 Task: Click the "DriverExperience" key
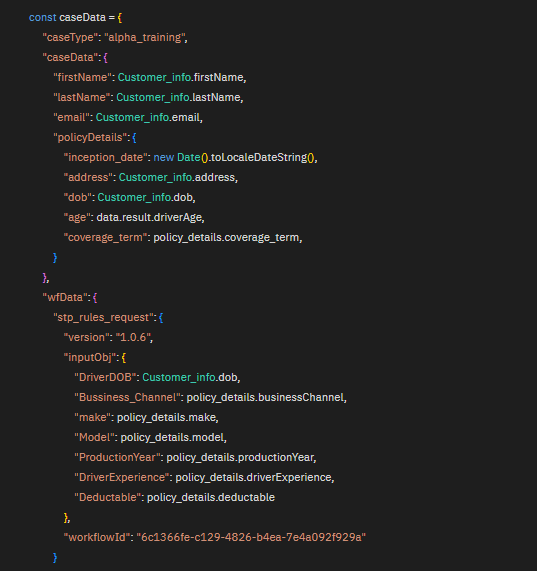coord(122,478)
